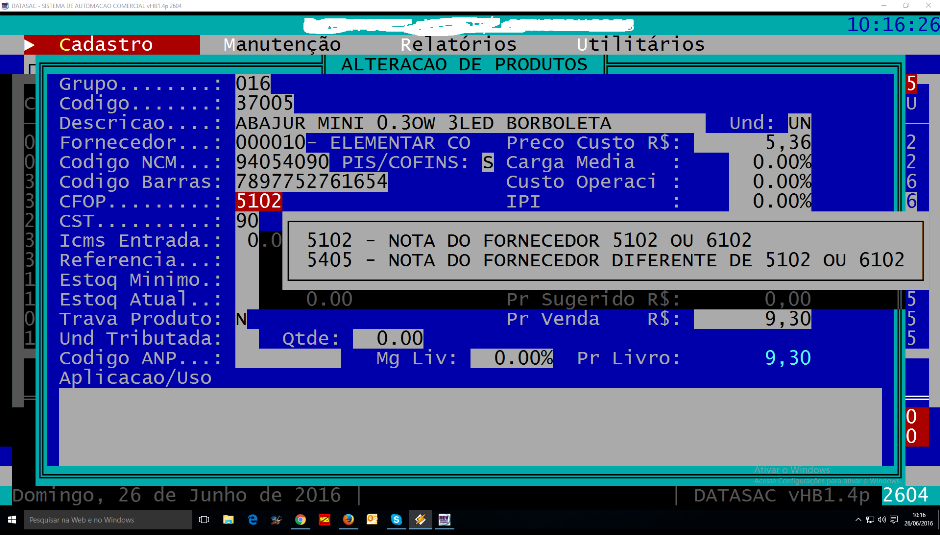Click the Pr Venda value 9,30
The width and height of the screenshot is (940, 535).
pos(753,318)
